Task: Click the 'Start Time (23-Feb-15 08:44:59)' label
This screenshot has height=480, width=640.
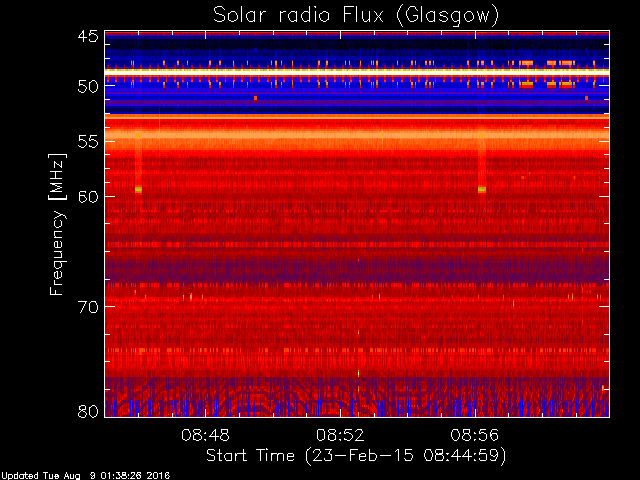Action: tap(356, 456)
